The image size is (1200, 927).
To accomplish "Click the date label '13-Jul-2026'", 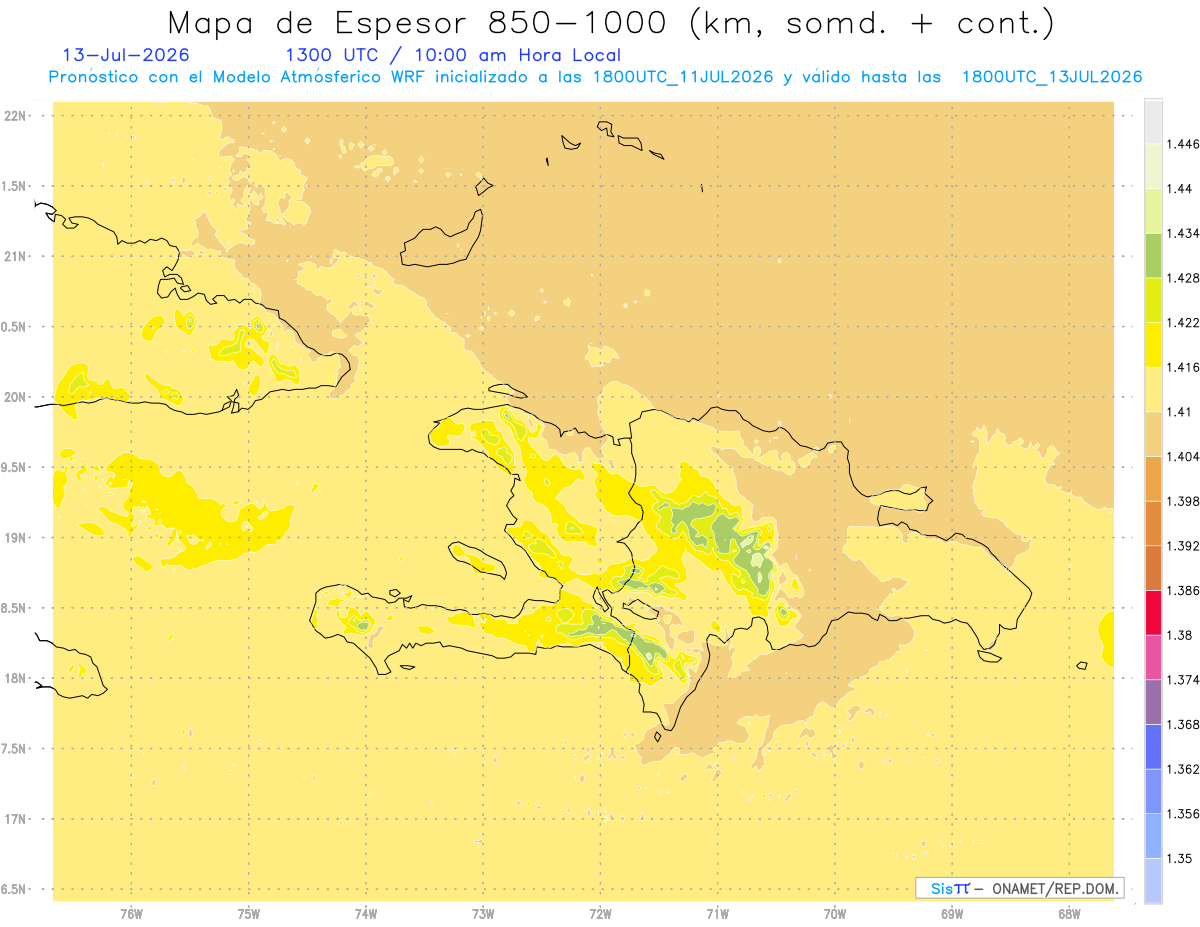I will 126,55.
